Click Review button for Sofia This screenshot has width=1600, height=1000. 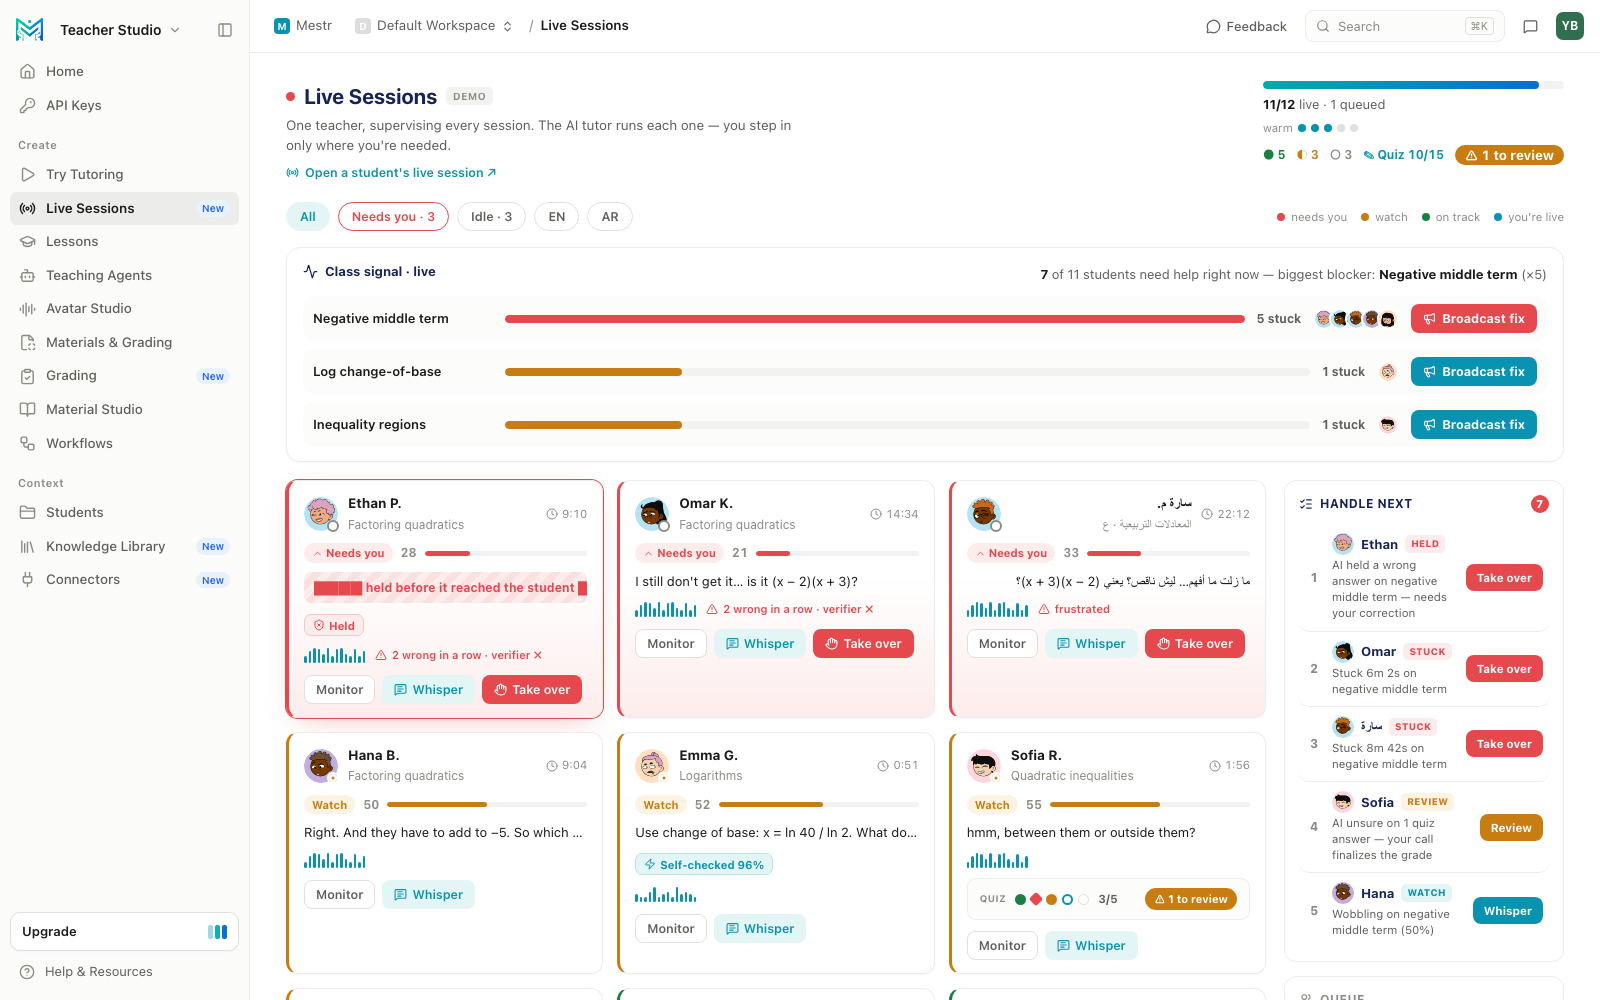(1511, 828)
